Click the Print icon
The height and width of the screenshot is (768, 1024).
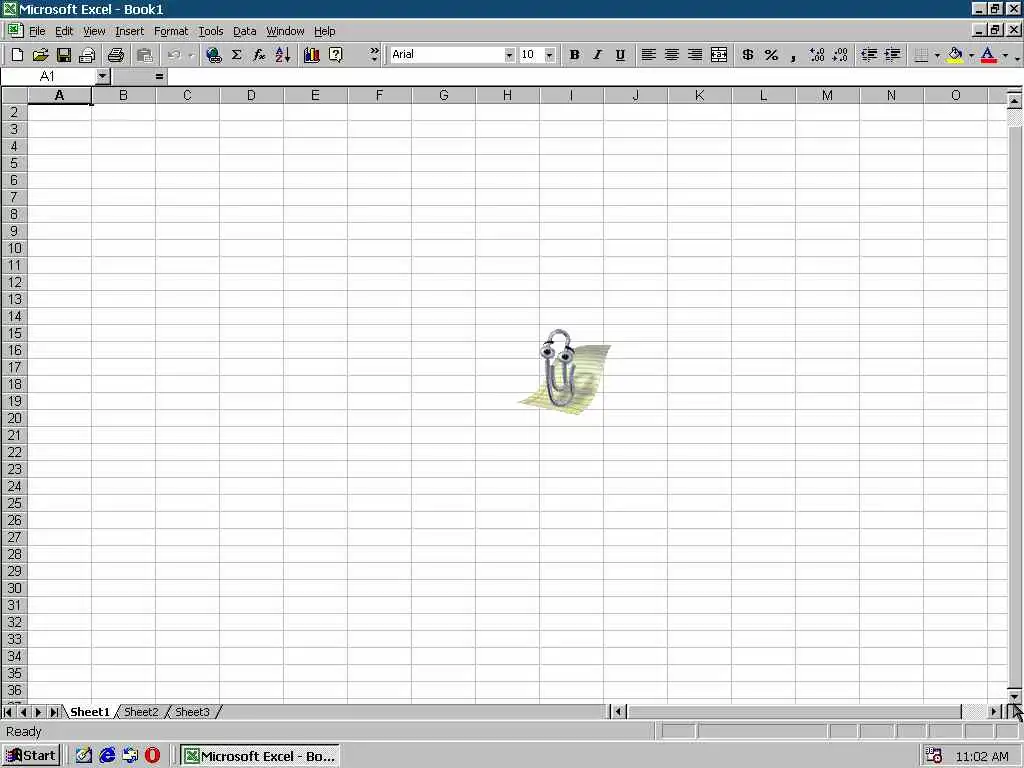(116, 55)
